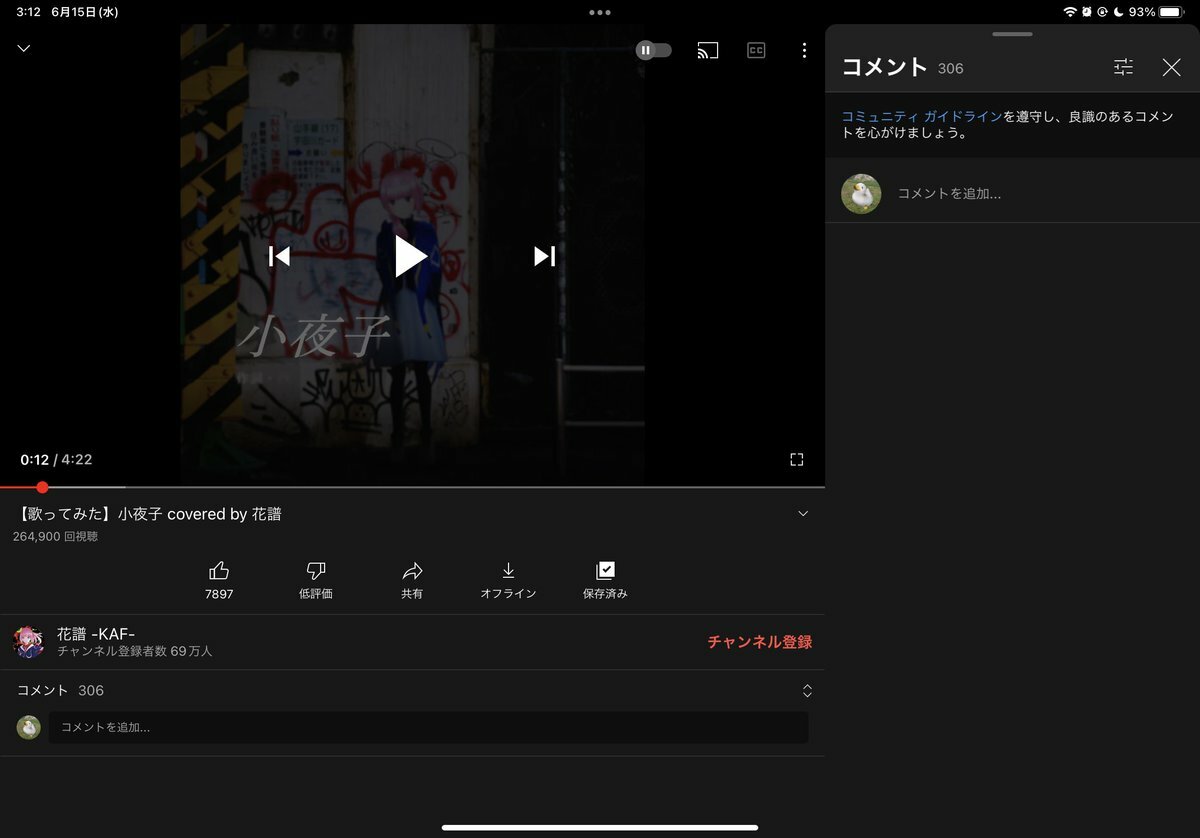Viewport: 1200px width, 838px height.
Task: Toggle the autoplay switch
Action: click(x=654, y=50)
